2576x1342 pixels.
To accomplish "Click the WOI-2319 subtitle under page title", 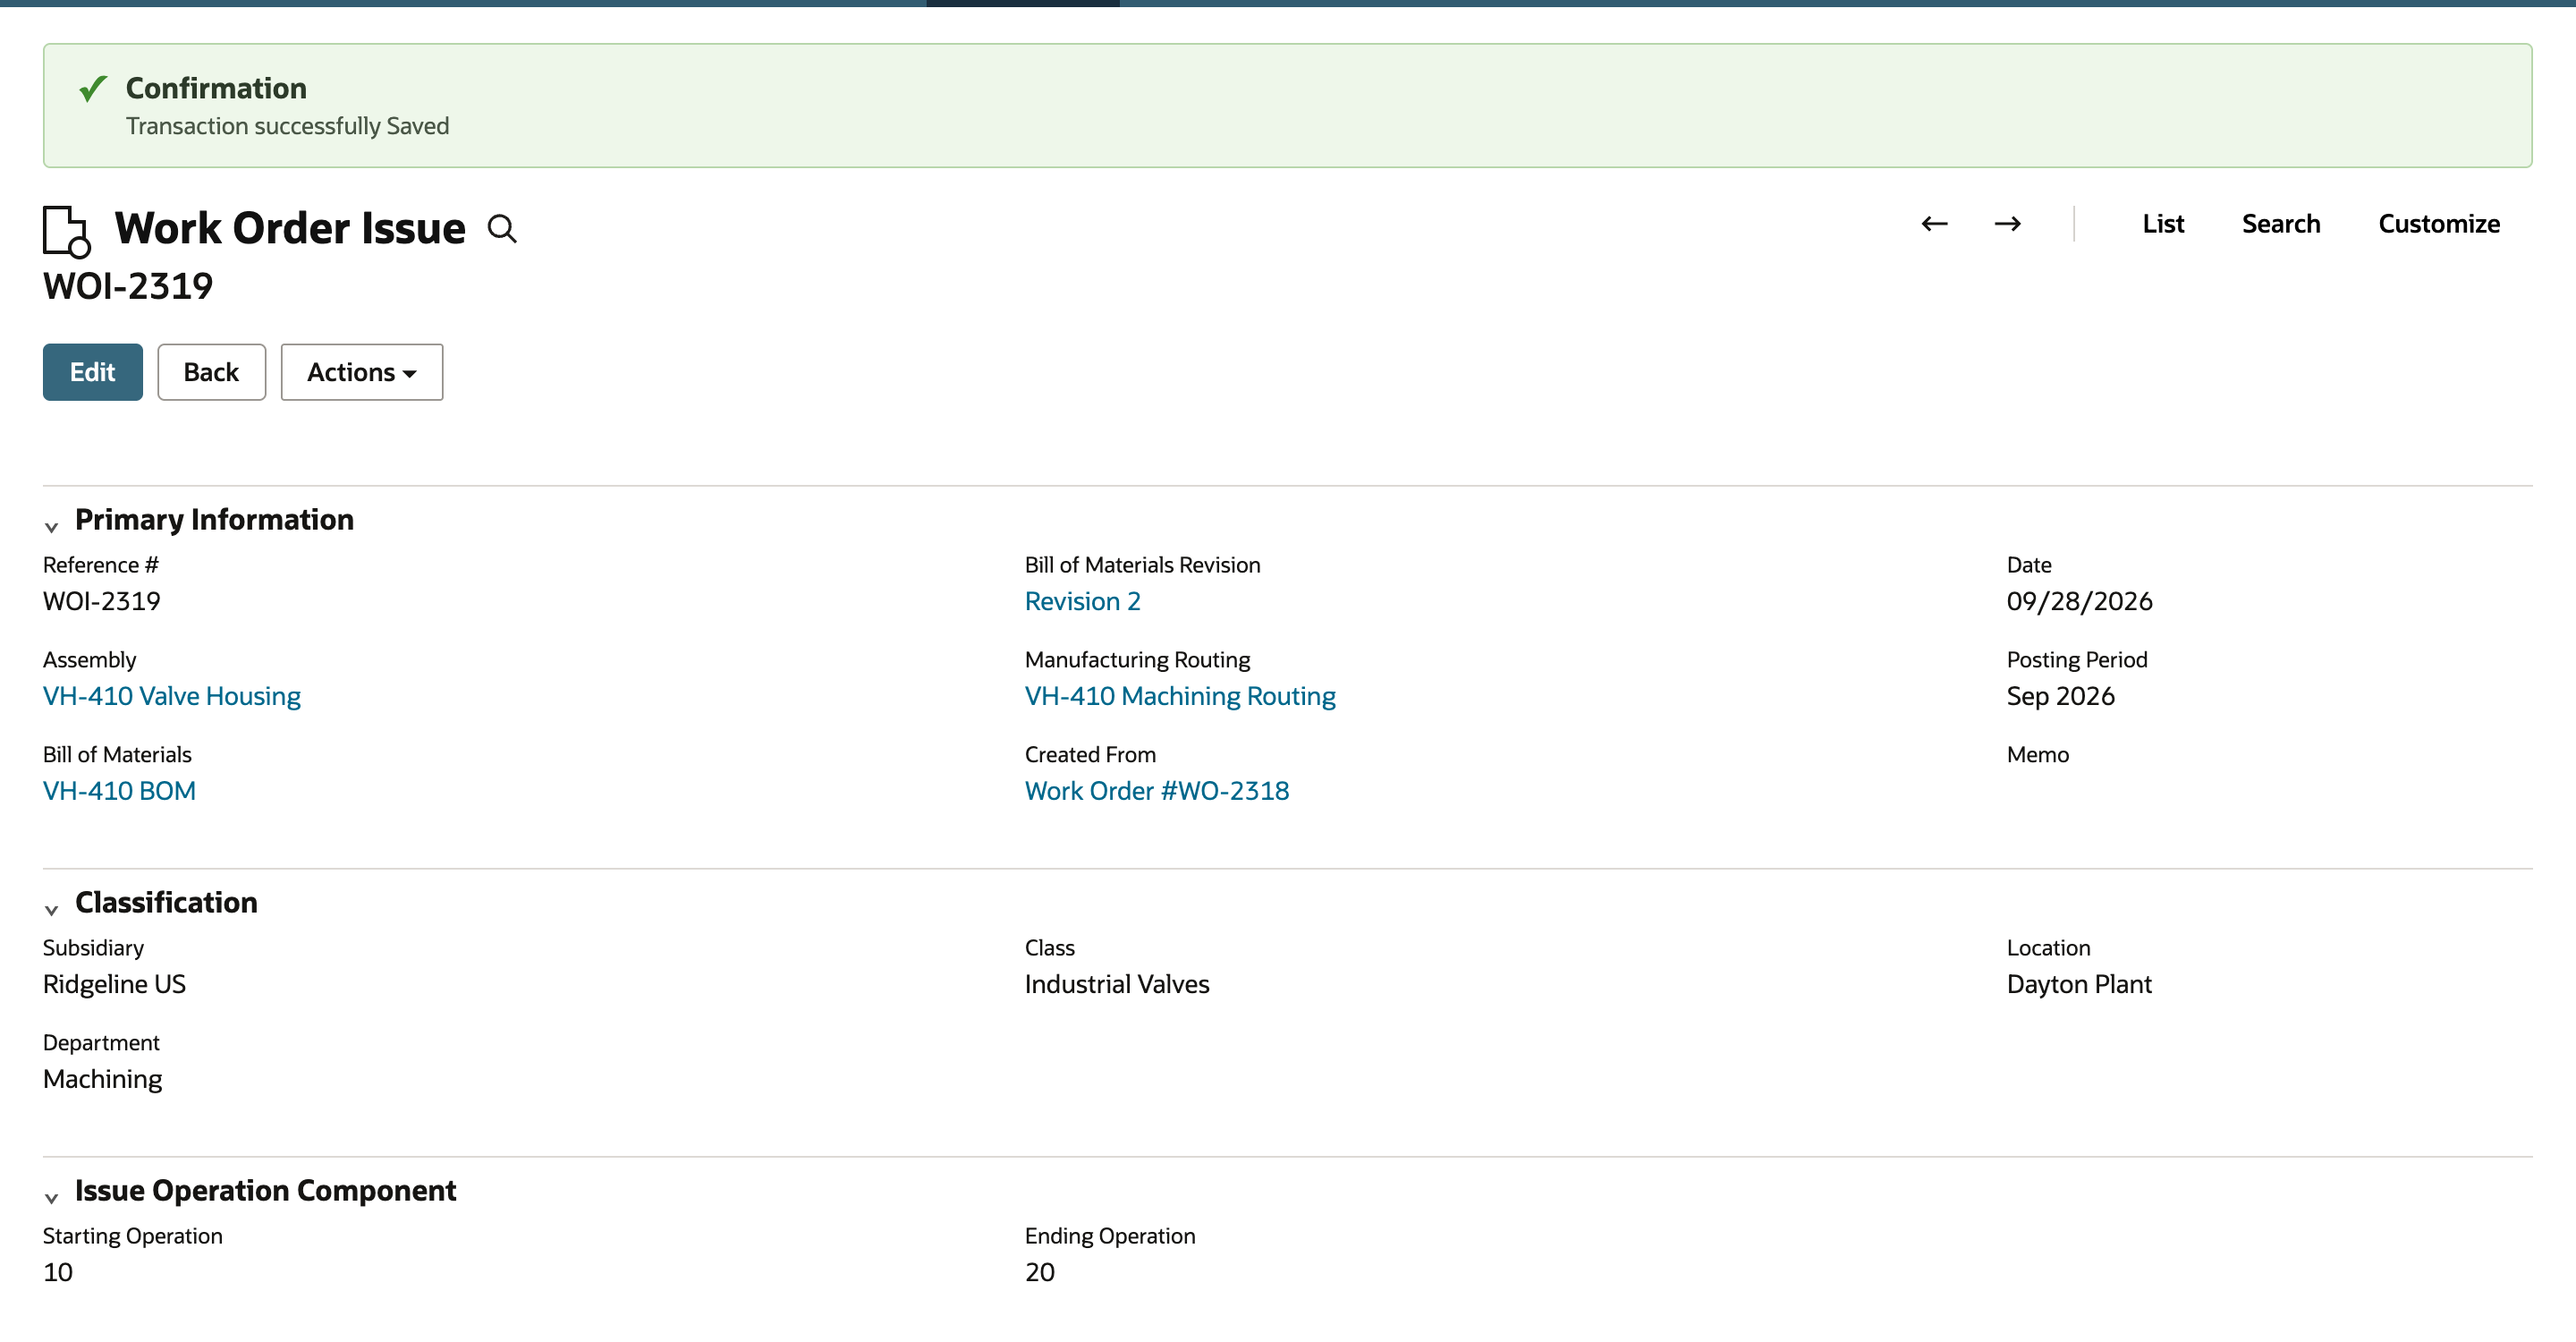I will (x=128, y=286).
